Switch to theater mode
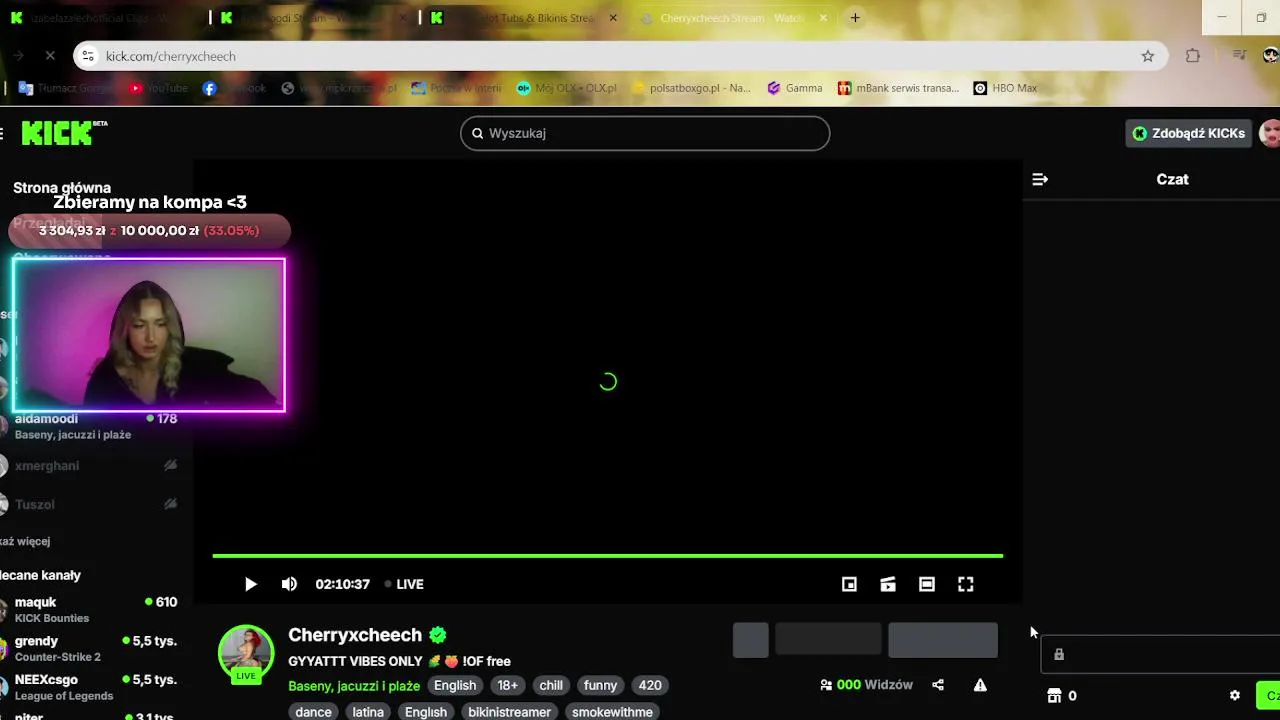The height and width of the screenshot is (720, 1280). click(x=927, y=584)
